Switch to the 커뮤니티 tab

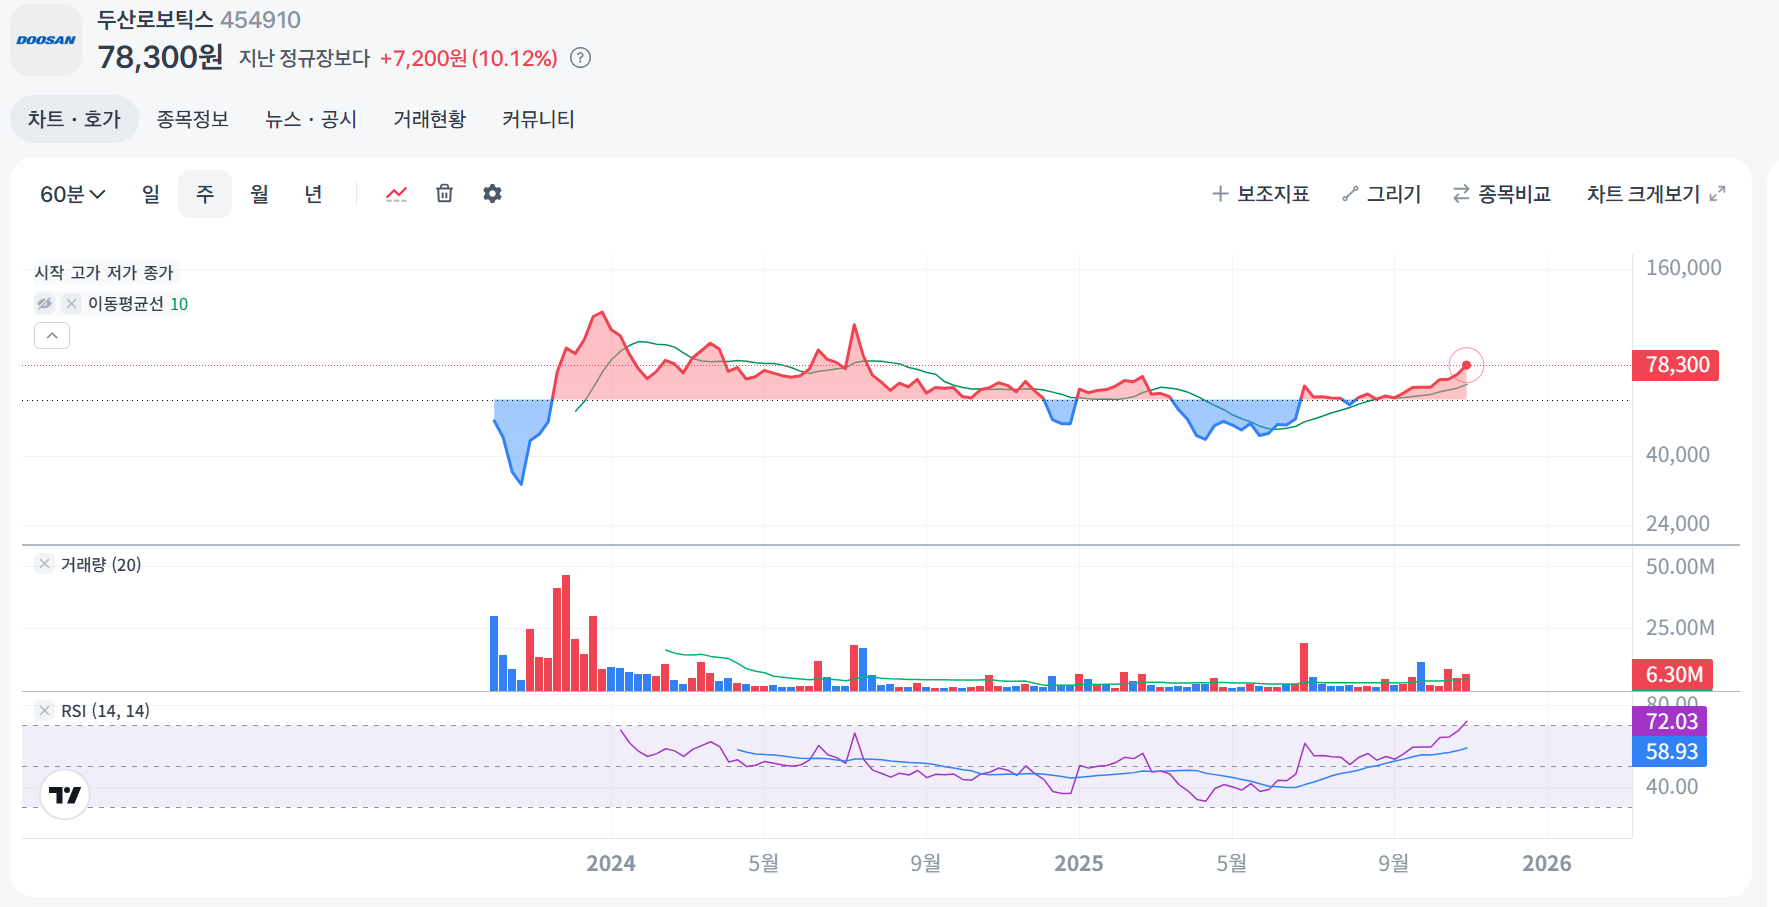coord(538,119)
